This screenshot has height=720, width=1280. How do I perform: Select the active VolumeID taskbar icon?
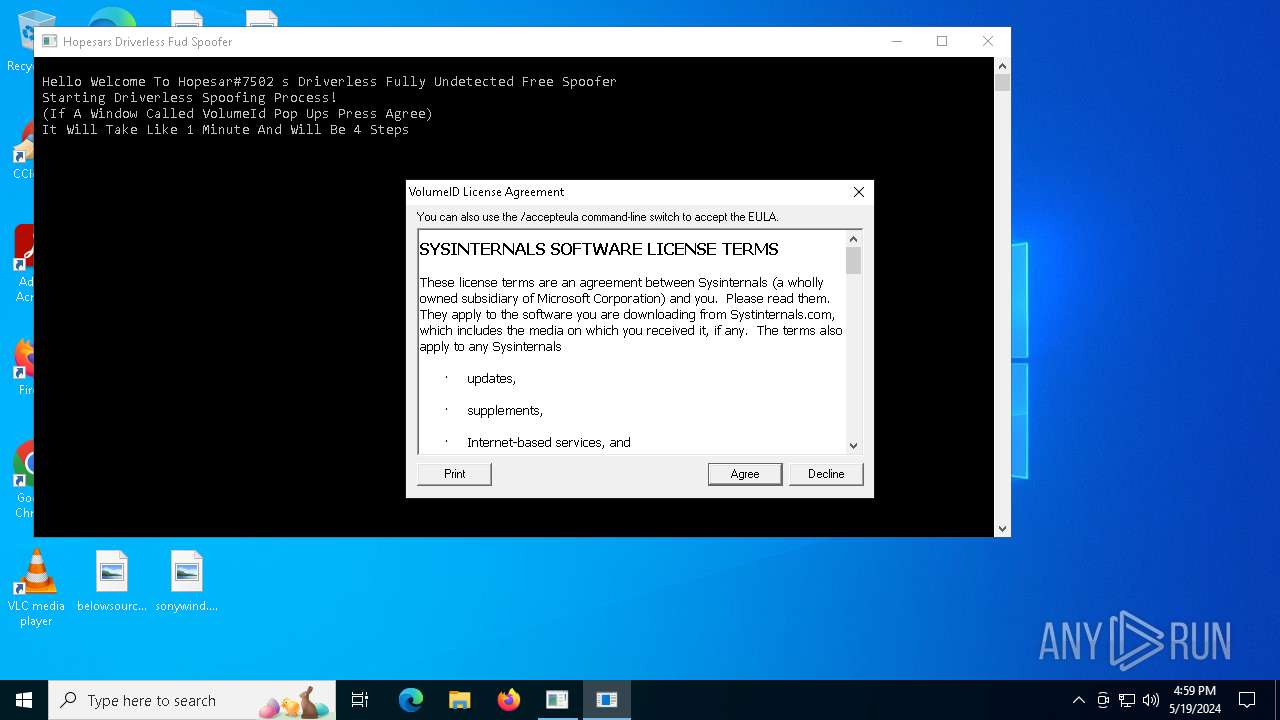pos(606,700)
